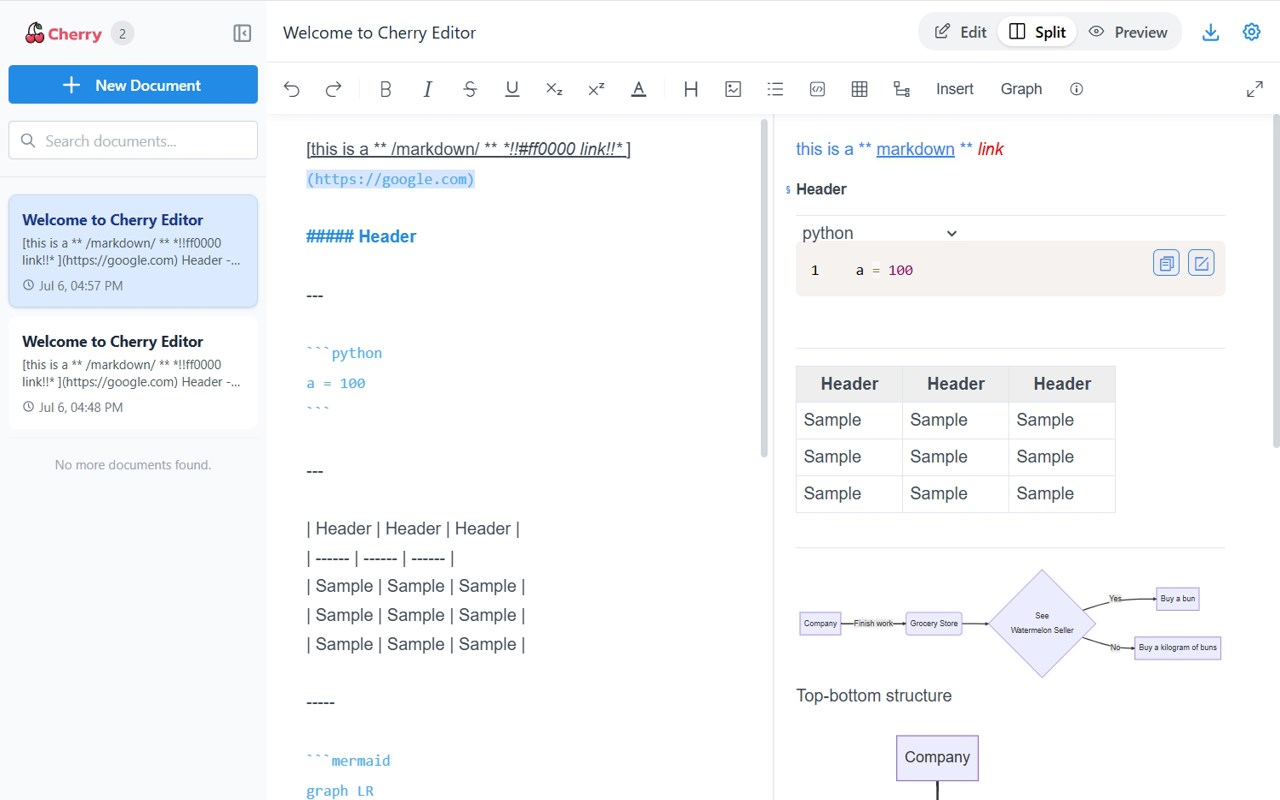Click the undo arrow icon
1280x800 pixels.
point(292,89)
